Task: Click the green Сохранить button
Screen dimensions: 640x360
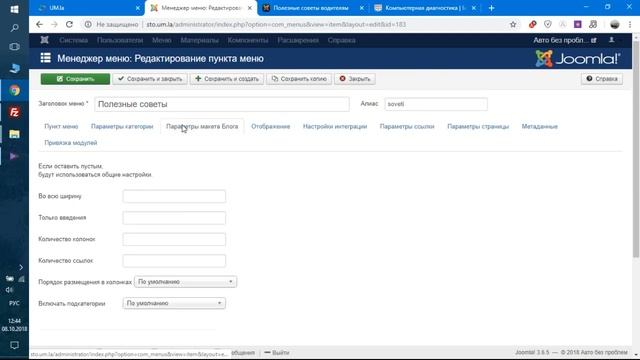Action: (x=75, y=79)
